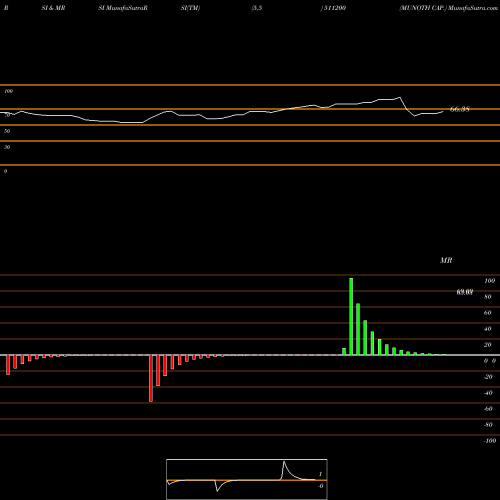The image size is (500, 500).
Task: Click the tallest green MR bar
Action: (x=351, y=317)
